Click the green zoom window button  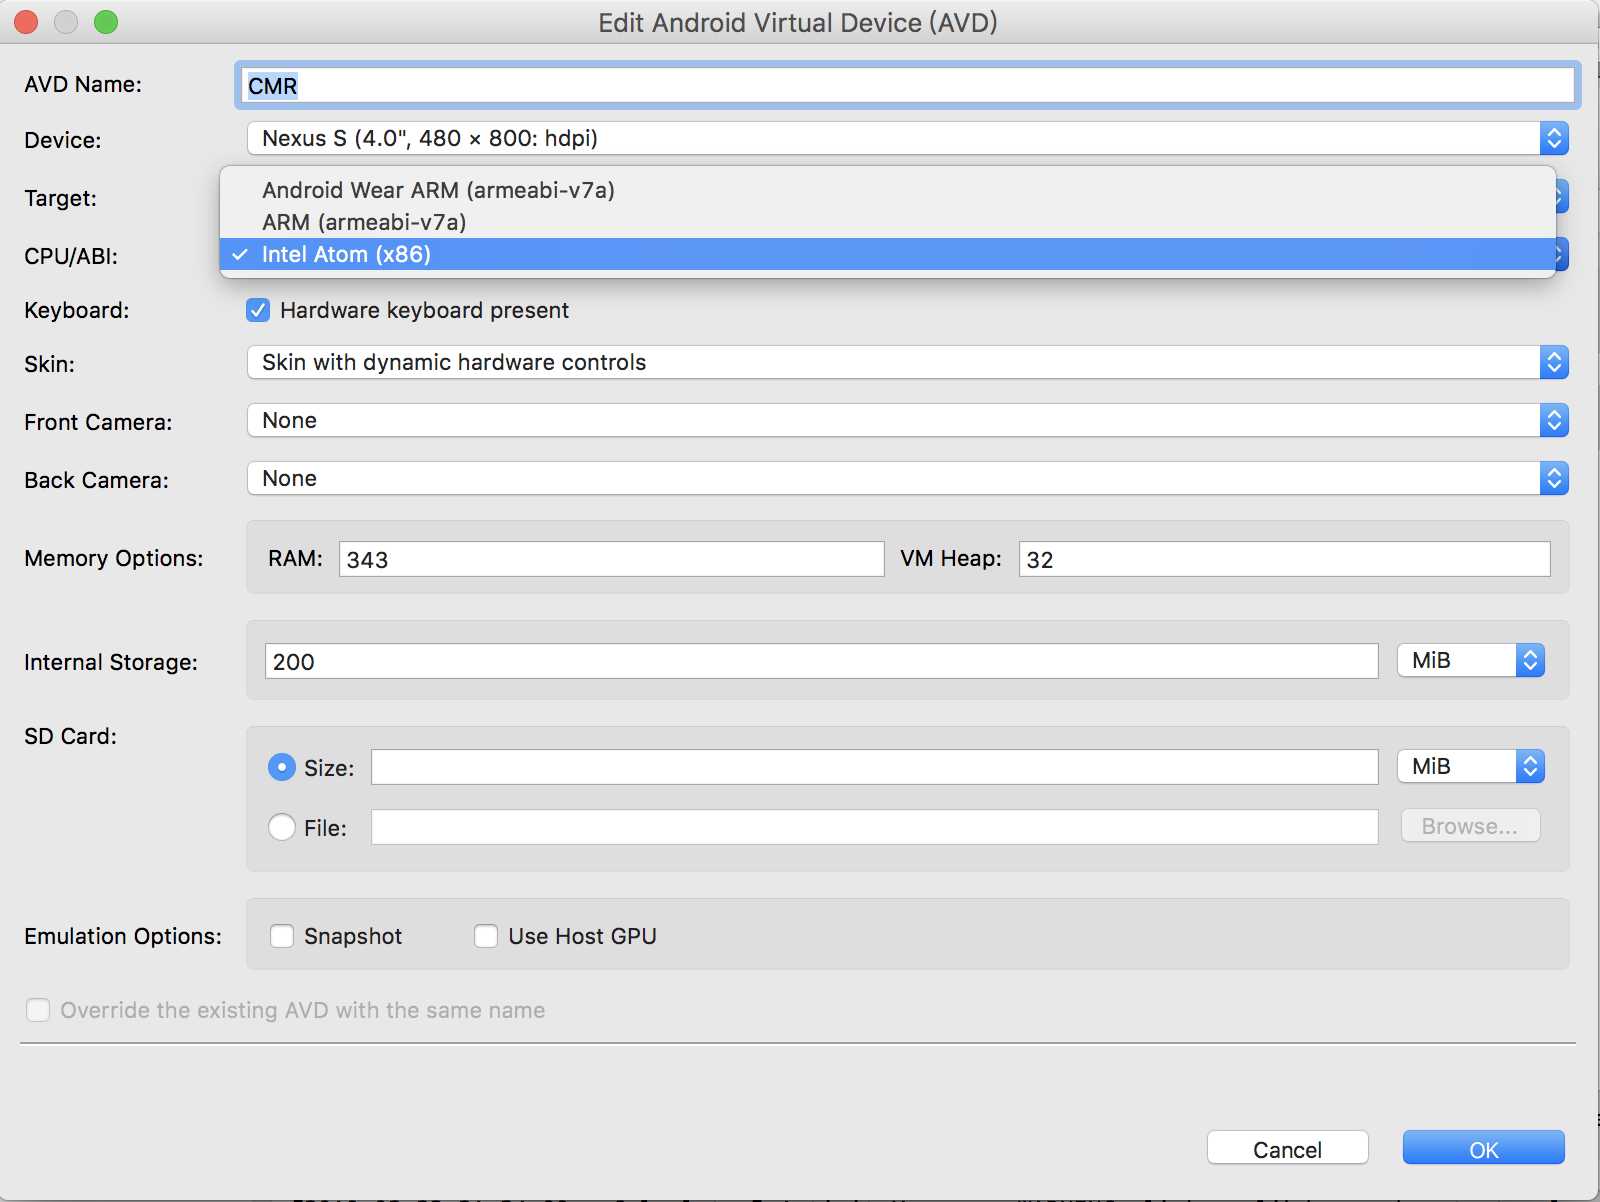[x=106, y=22]
